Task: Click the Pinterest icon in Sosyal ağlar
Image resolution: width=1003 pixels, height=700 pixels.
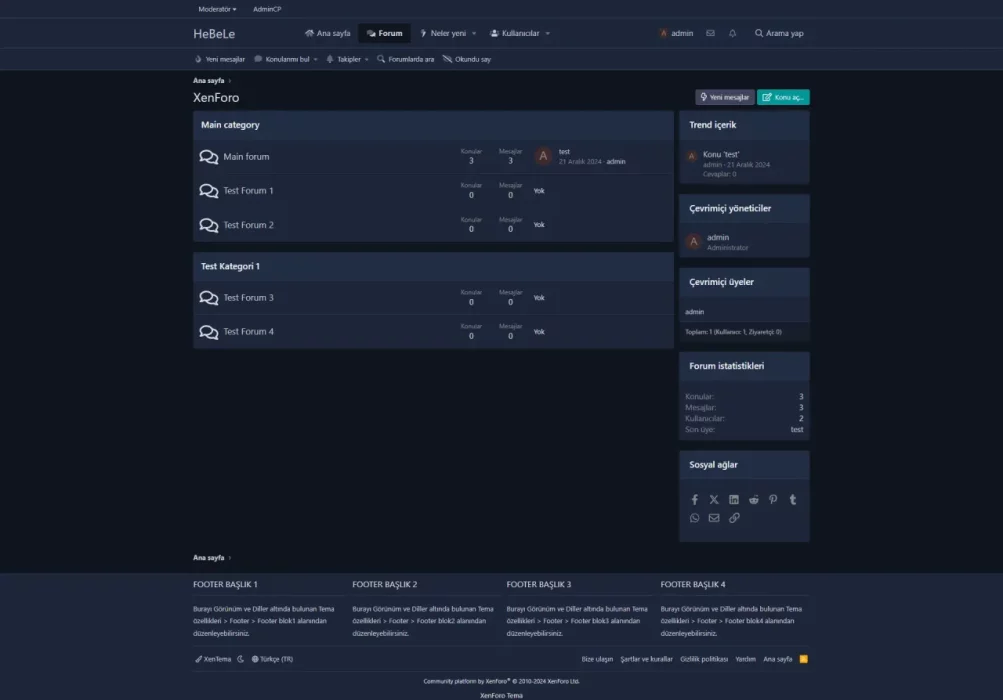Action: [x=772, y=499]
